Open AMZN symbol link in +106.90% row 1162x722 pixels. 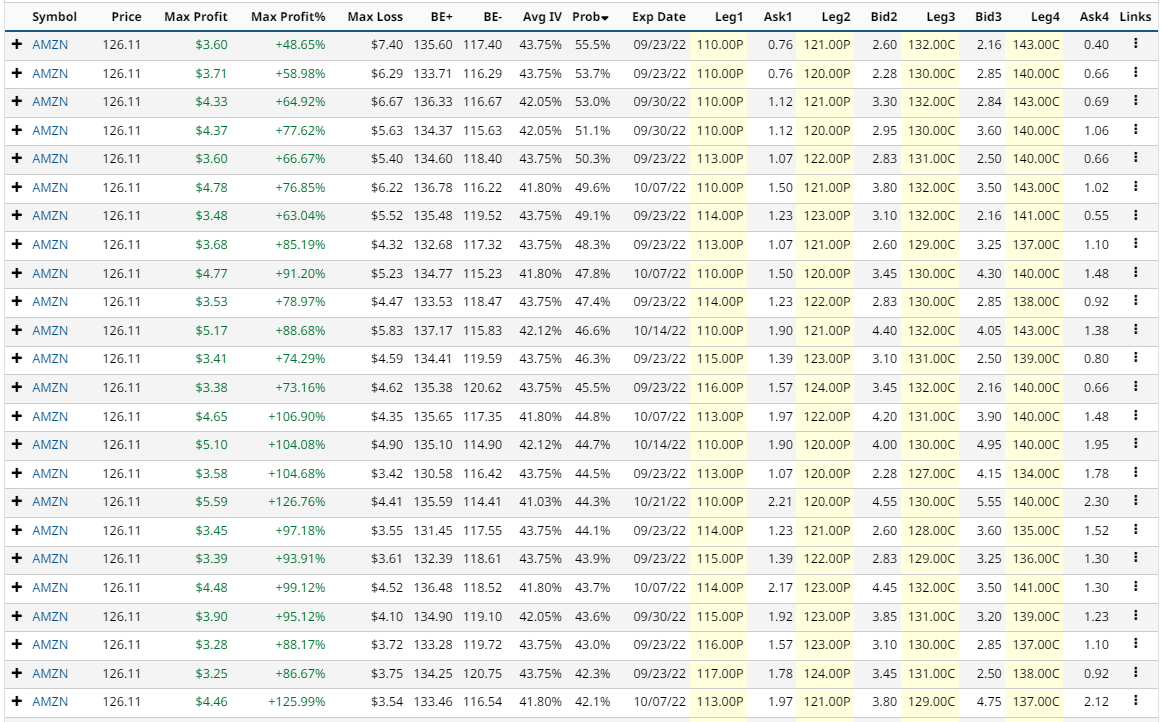[50, 417]
